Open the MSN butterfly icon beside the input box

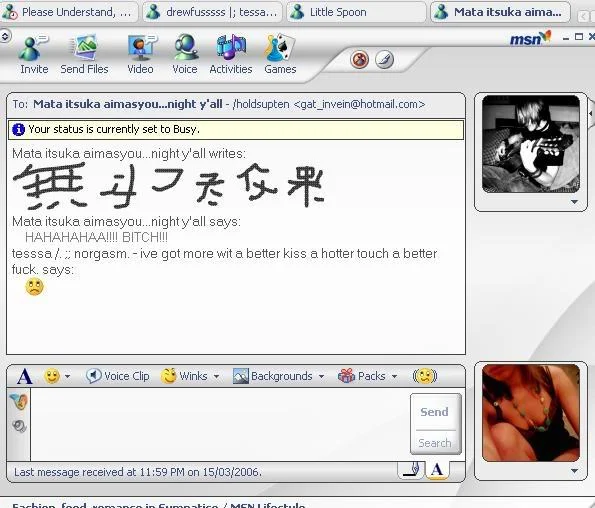point(19,402)
